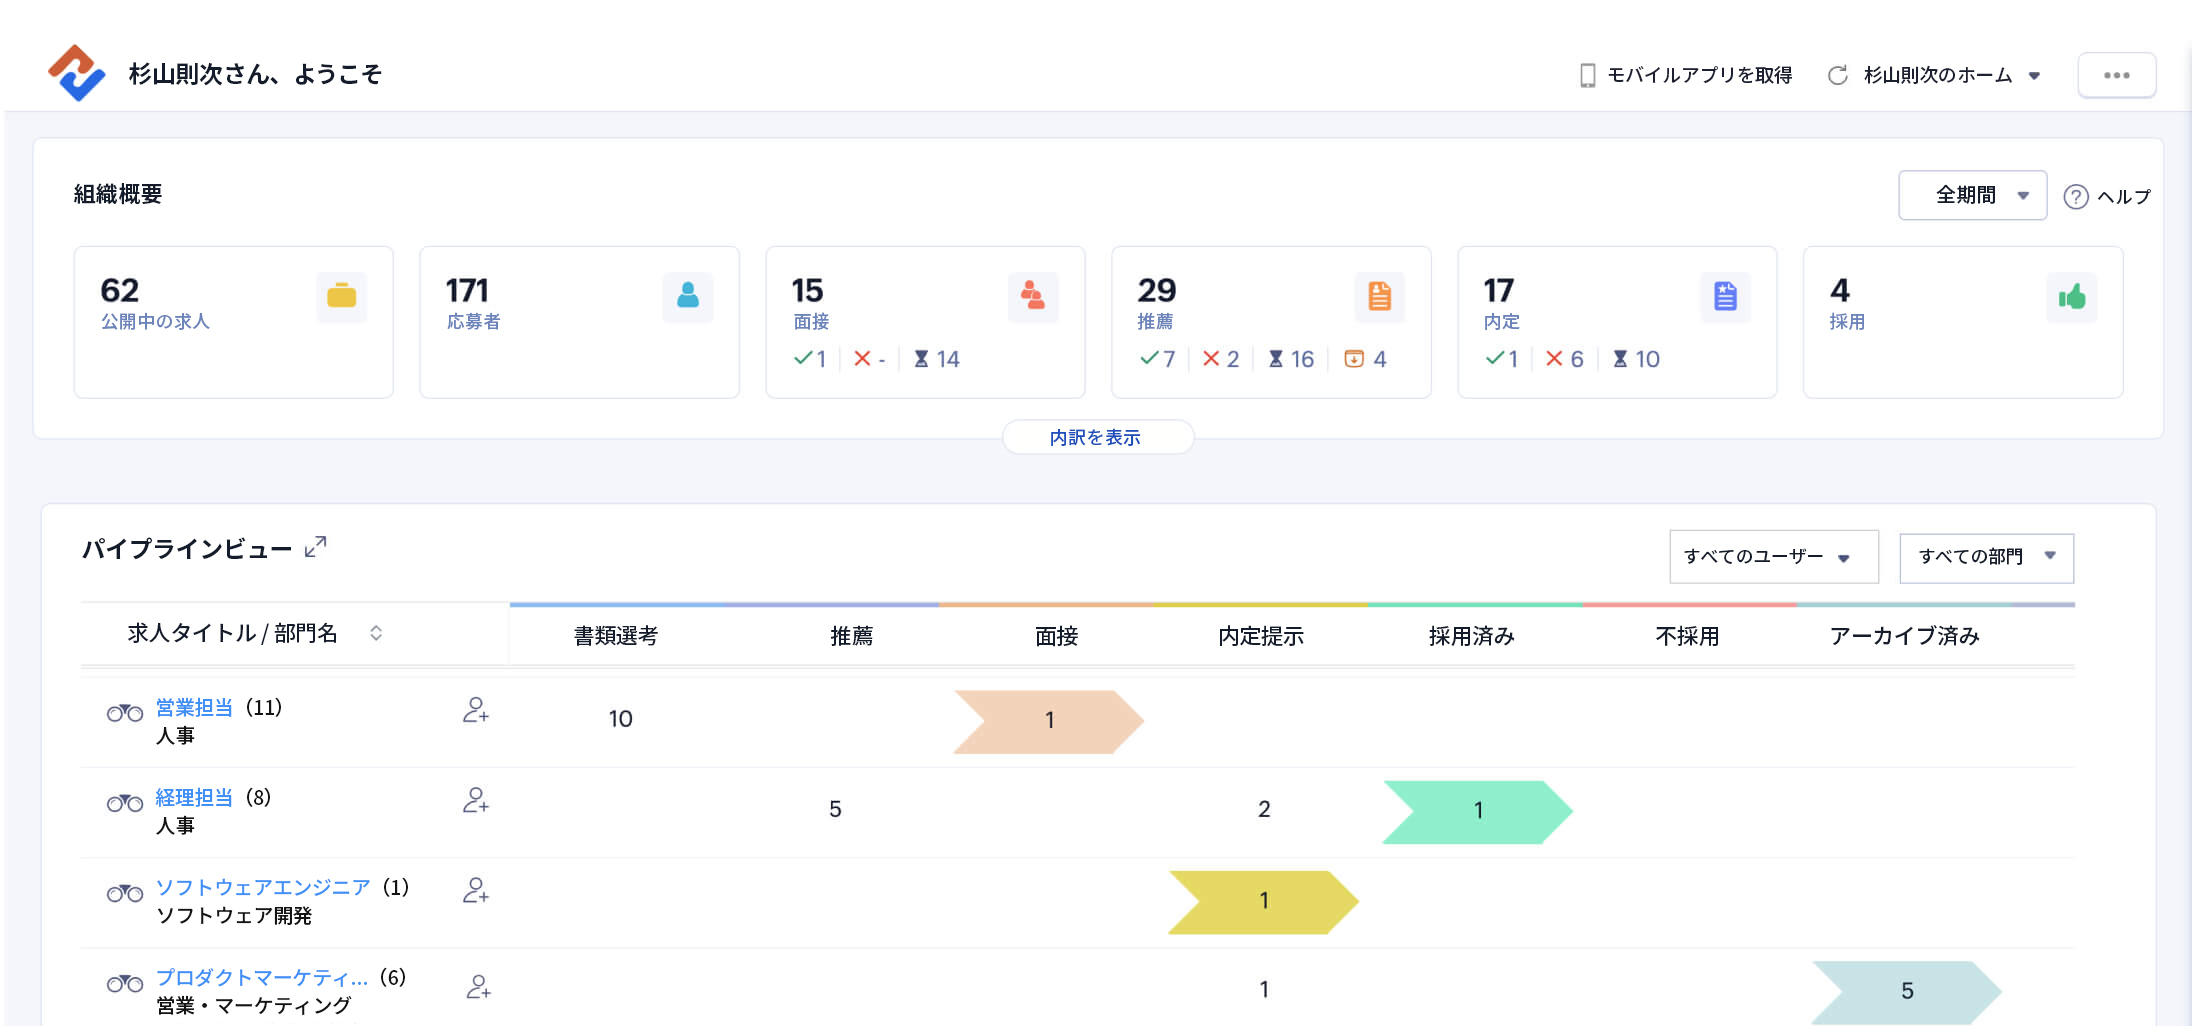Click the document icon on the 内定 card
The image size is (2192, 1026).
tap(1726, 297)
